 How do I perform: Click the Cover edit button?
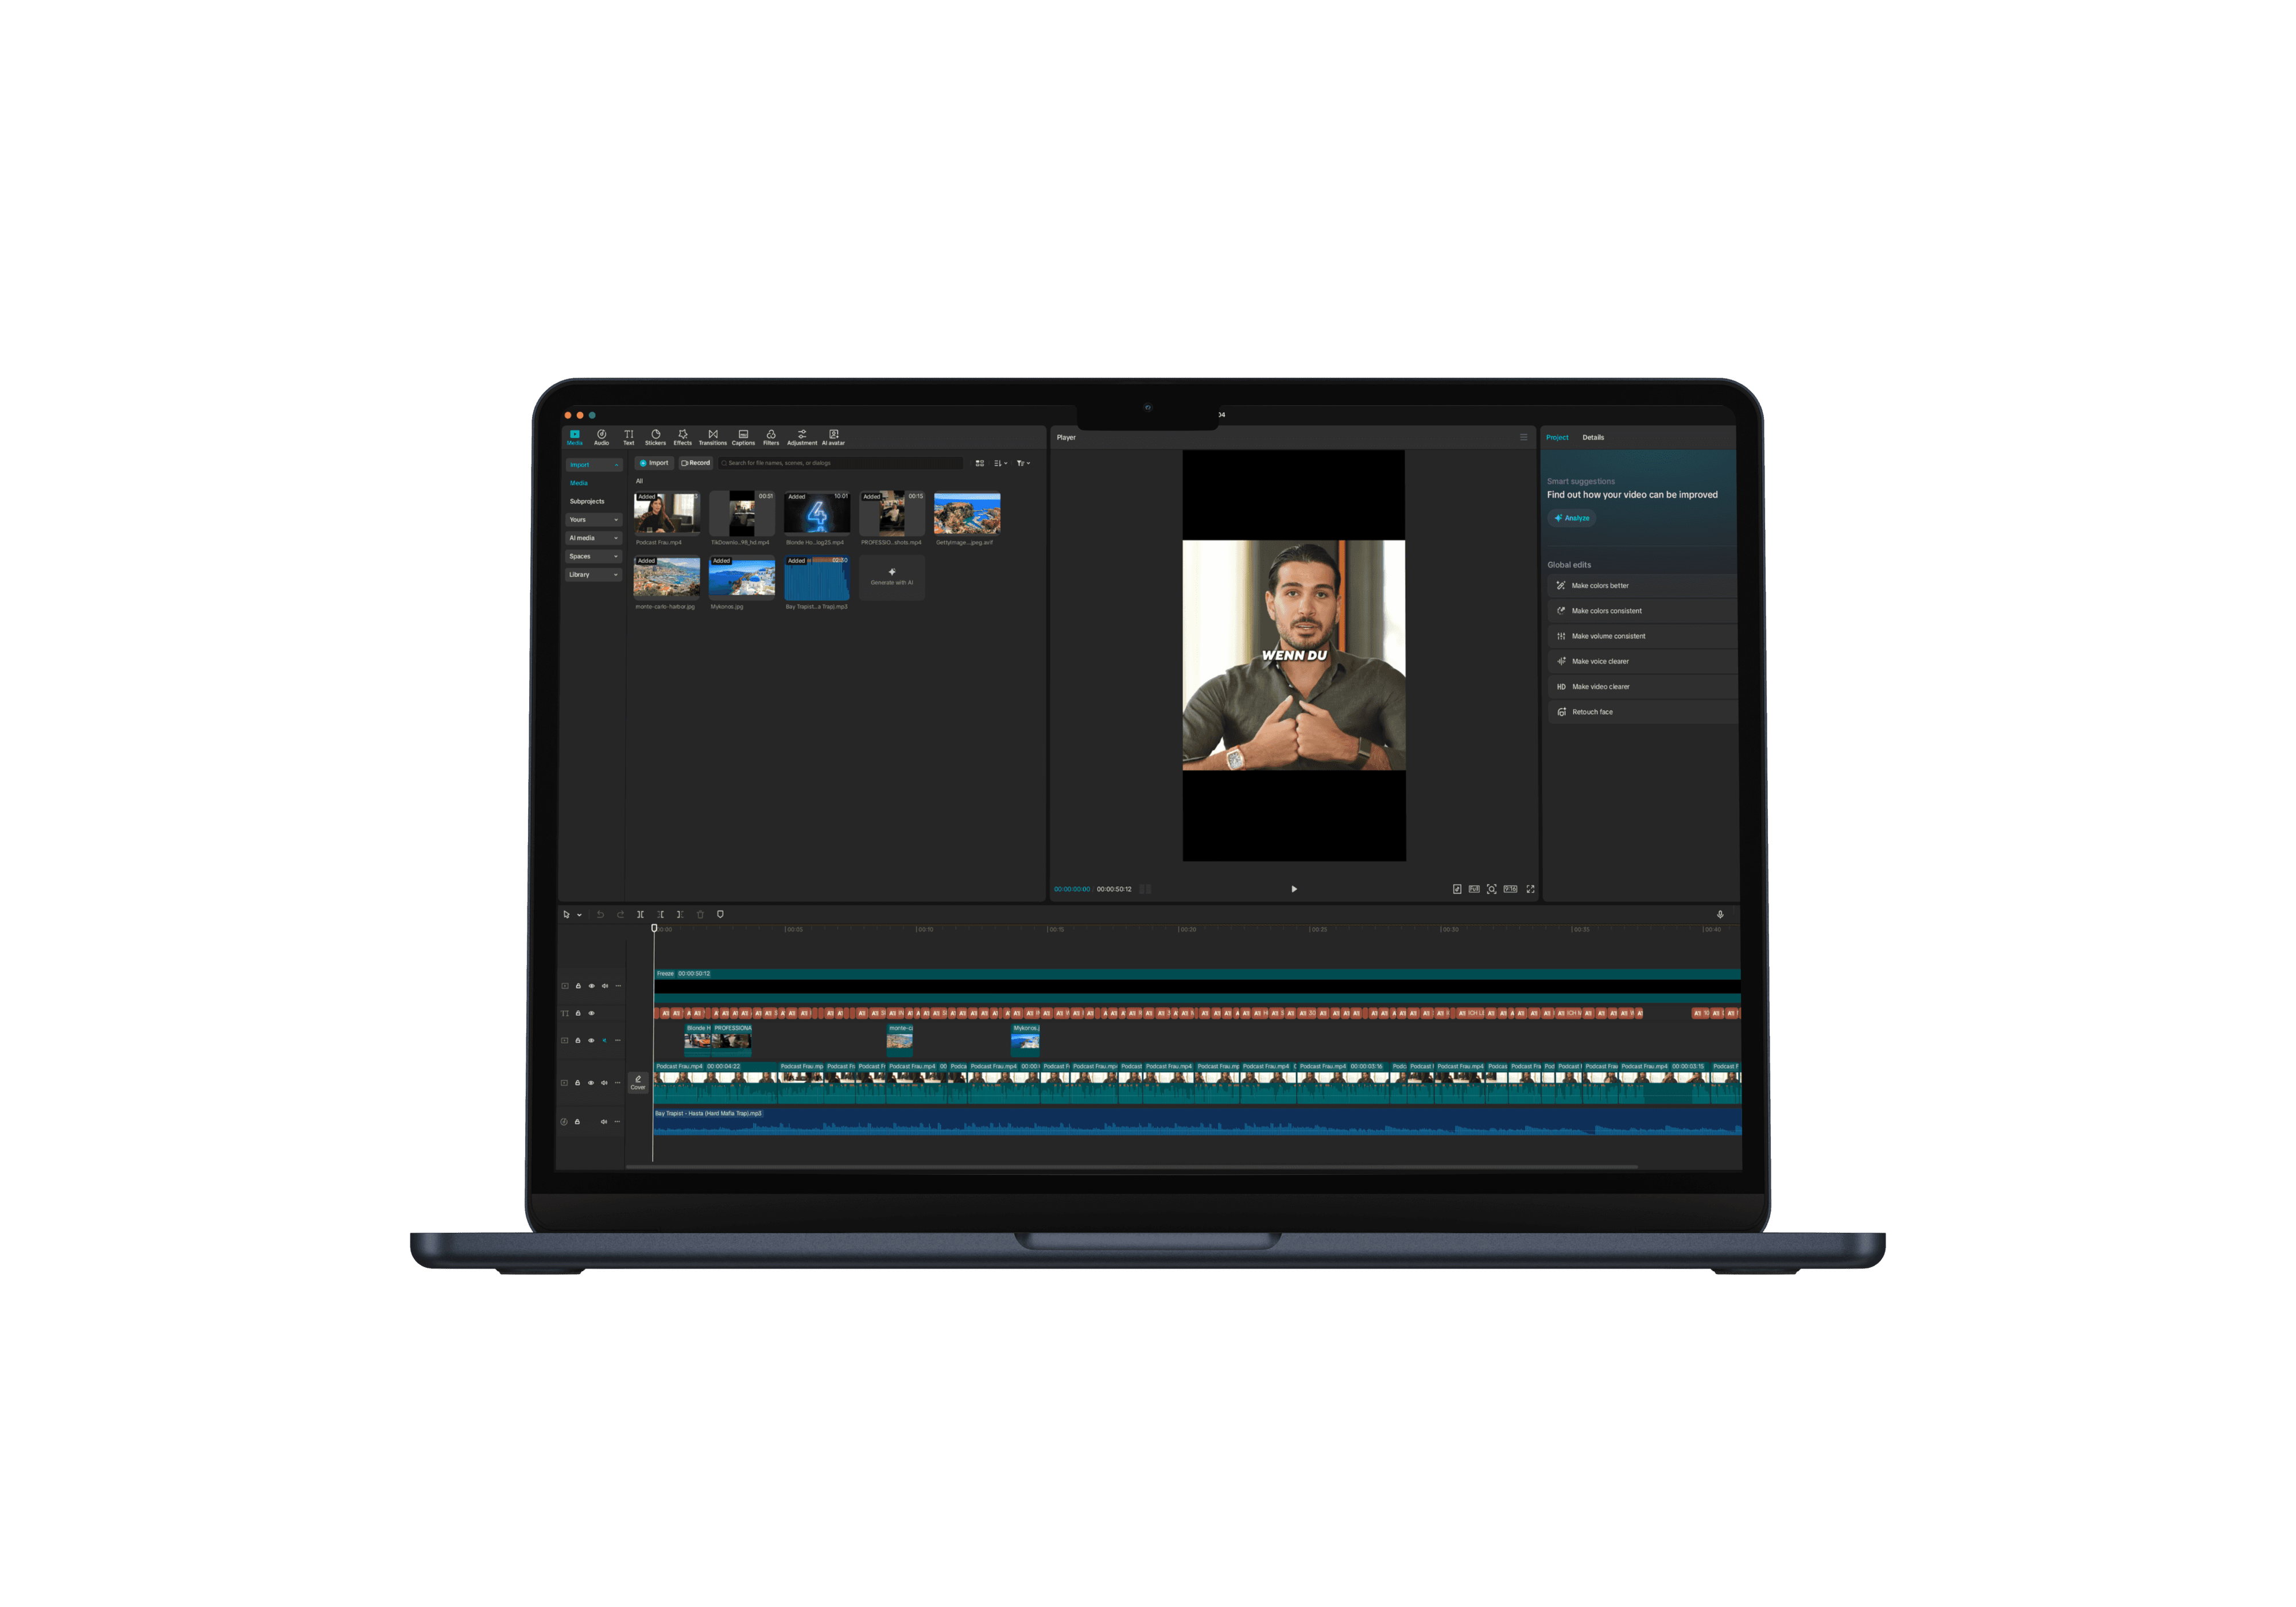[x=638, y=1082]
